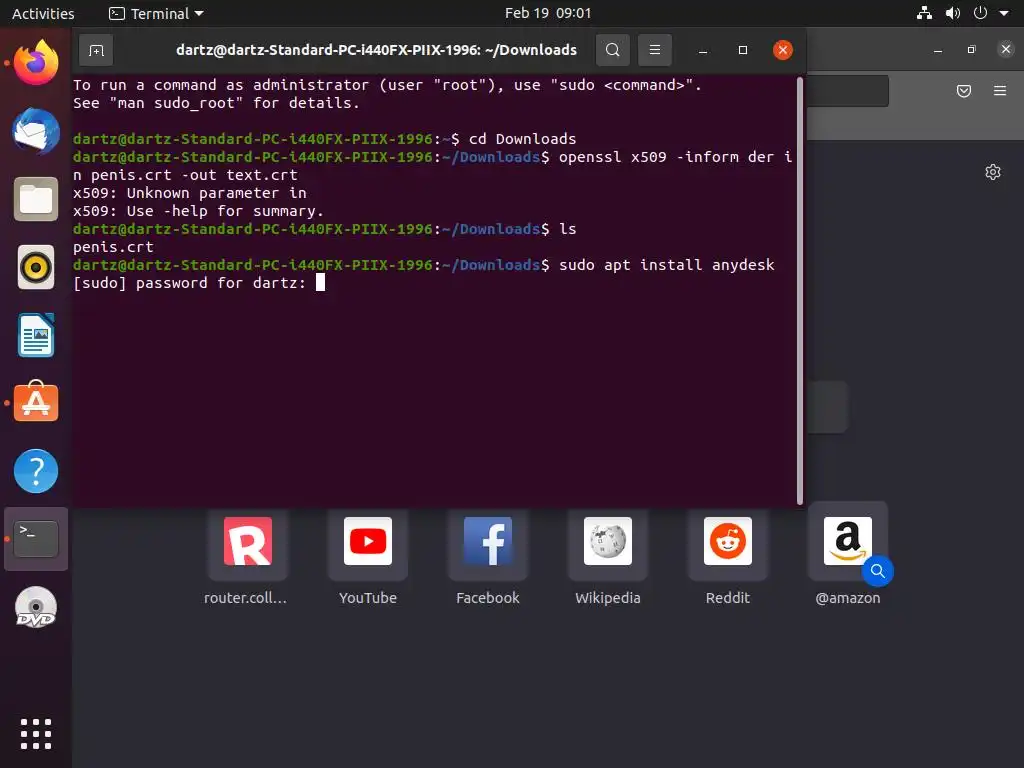The height and width of the screenshot is (768, 1024).
Task: Maximize the terminal window
Action: [743, 50]
